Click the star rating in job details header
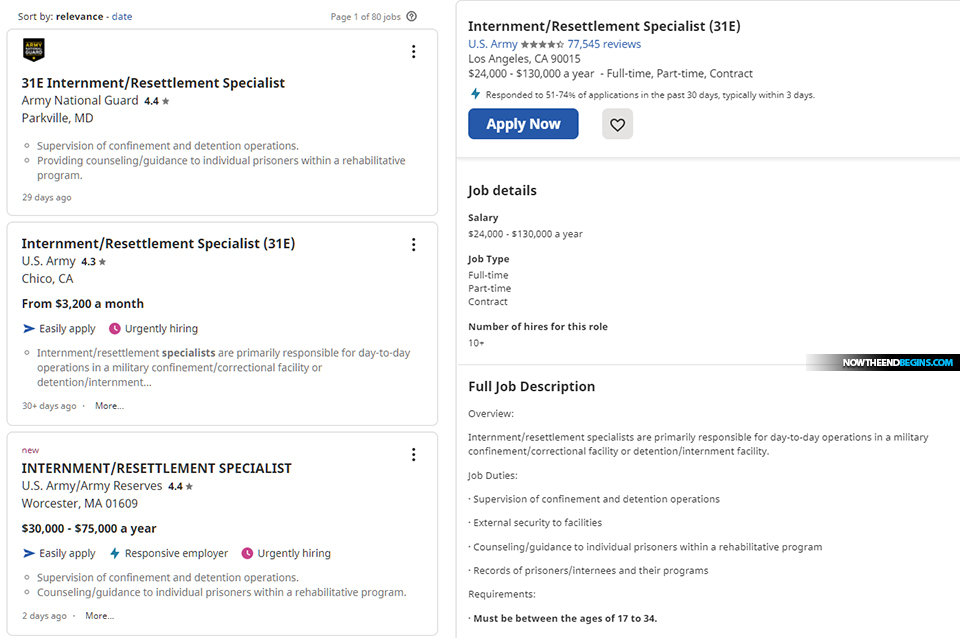 pyautogui.click(x=541, y=44)
